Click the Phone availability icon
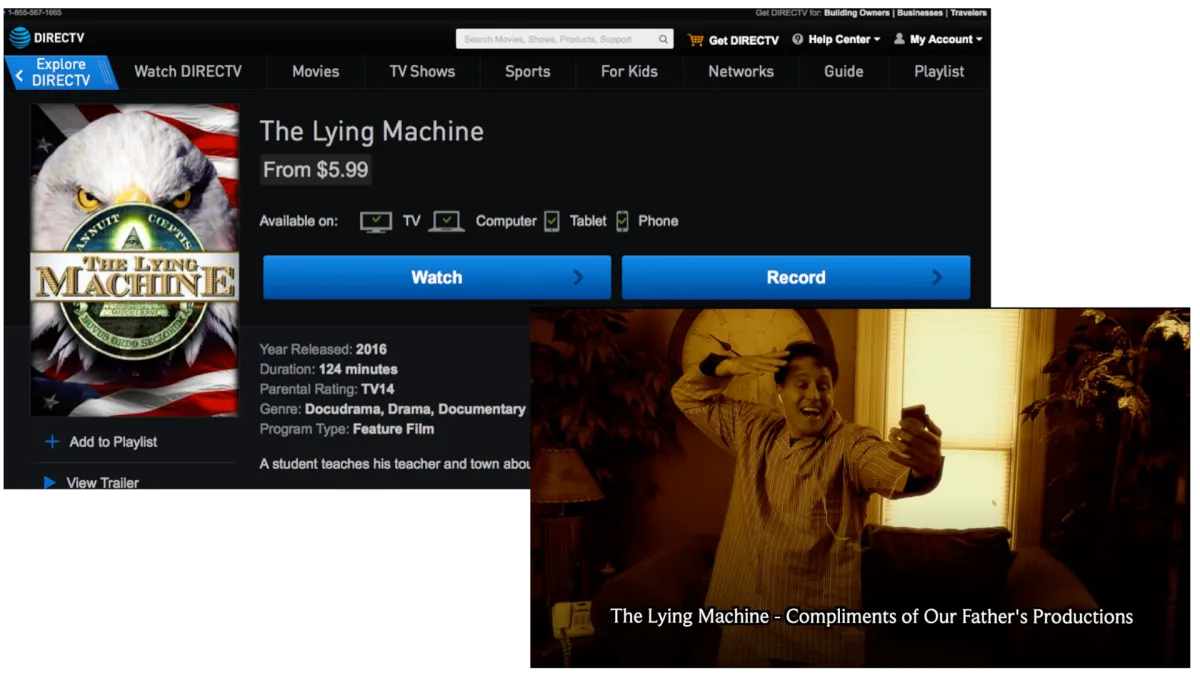1200x675 pixels. coord(622,221)
